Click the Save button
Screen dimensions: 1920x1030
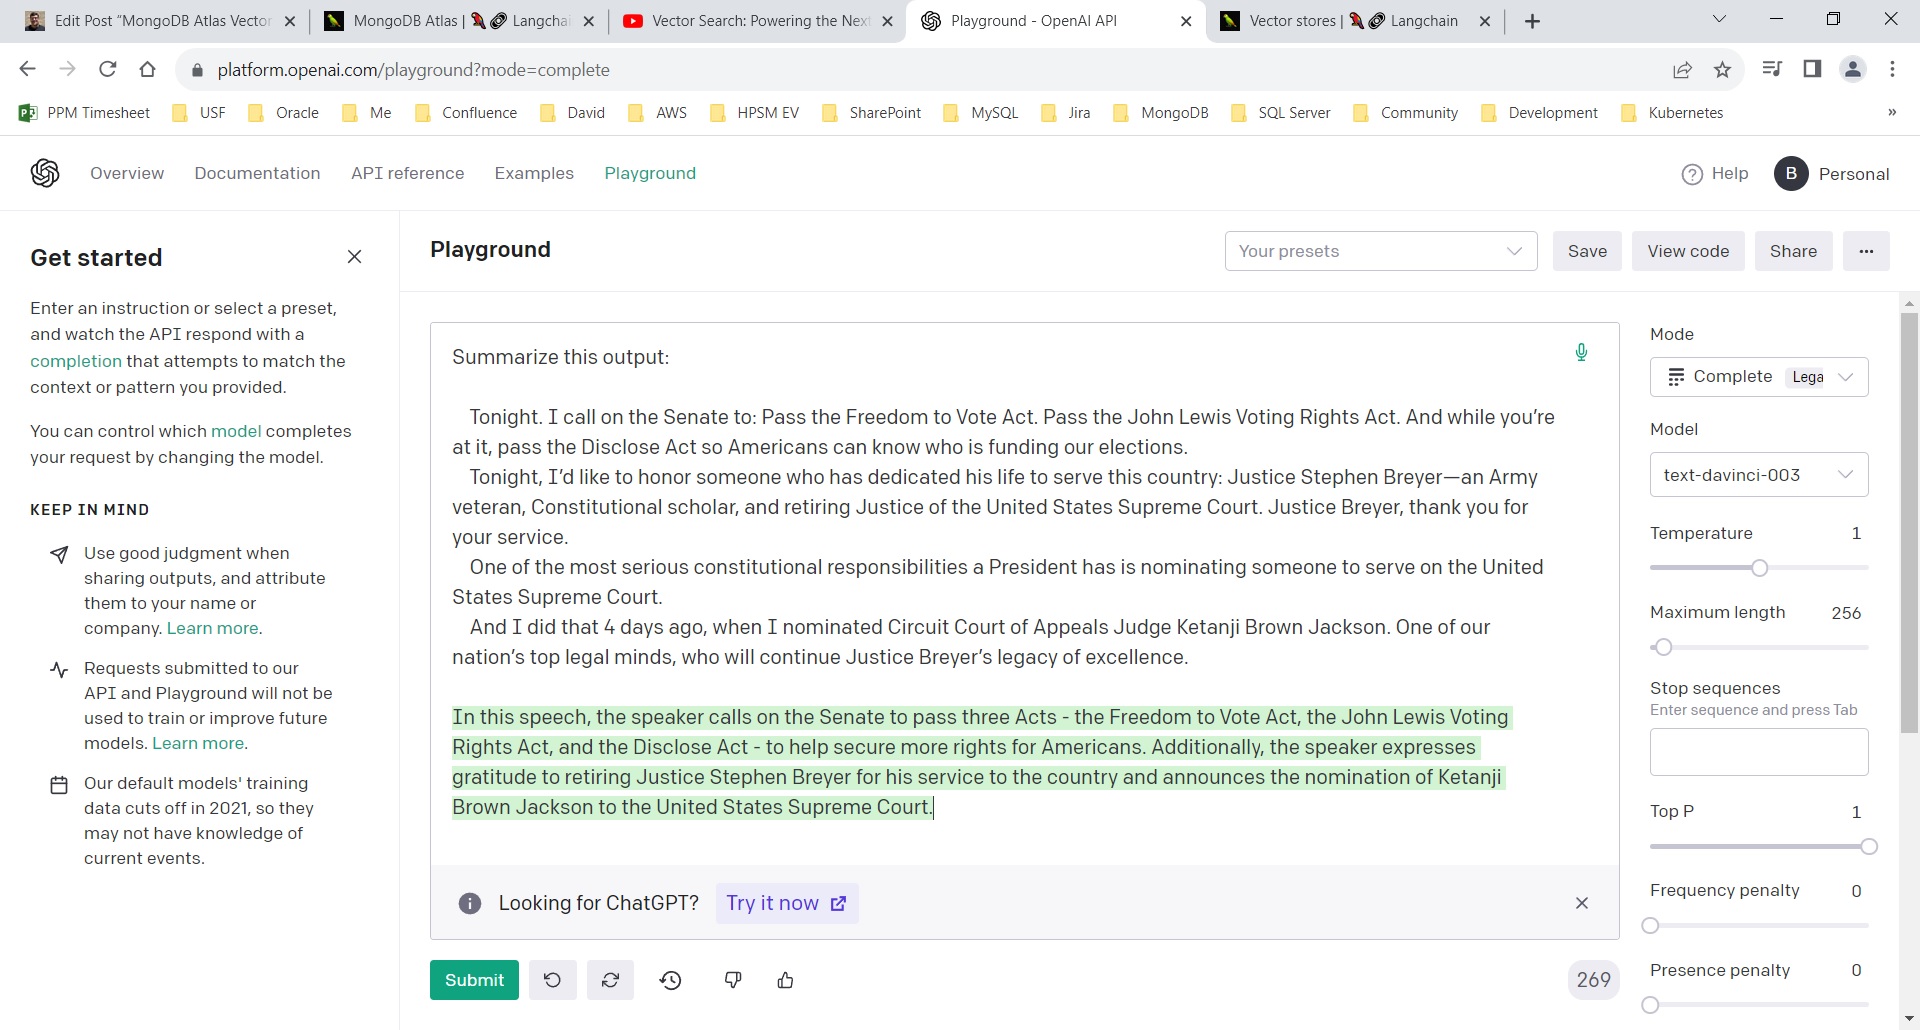pos(1587,251)
